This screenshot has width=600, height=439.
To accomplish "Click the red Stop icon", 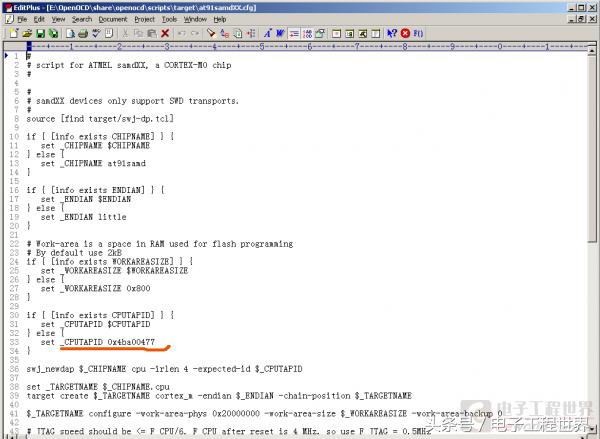I will [x=405, y=33].
